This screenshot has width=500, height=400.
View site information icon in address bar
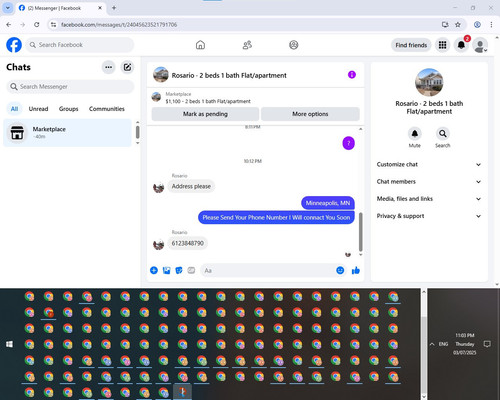(x=53, y=25)
